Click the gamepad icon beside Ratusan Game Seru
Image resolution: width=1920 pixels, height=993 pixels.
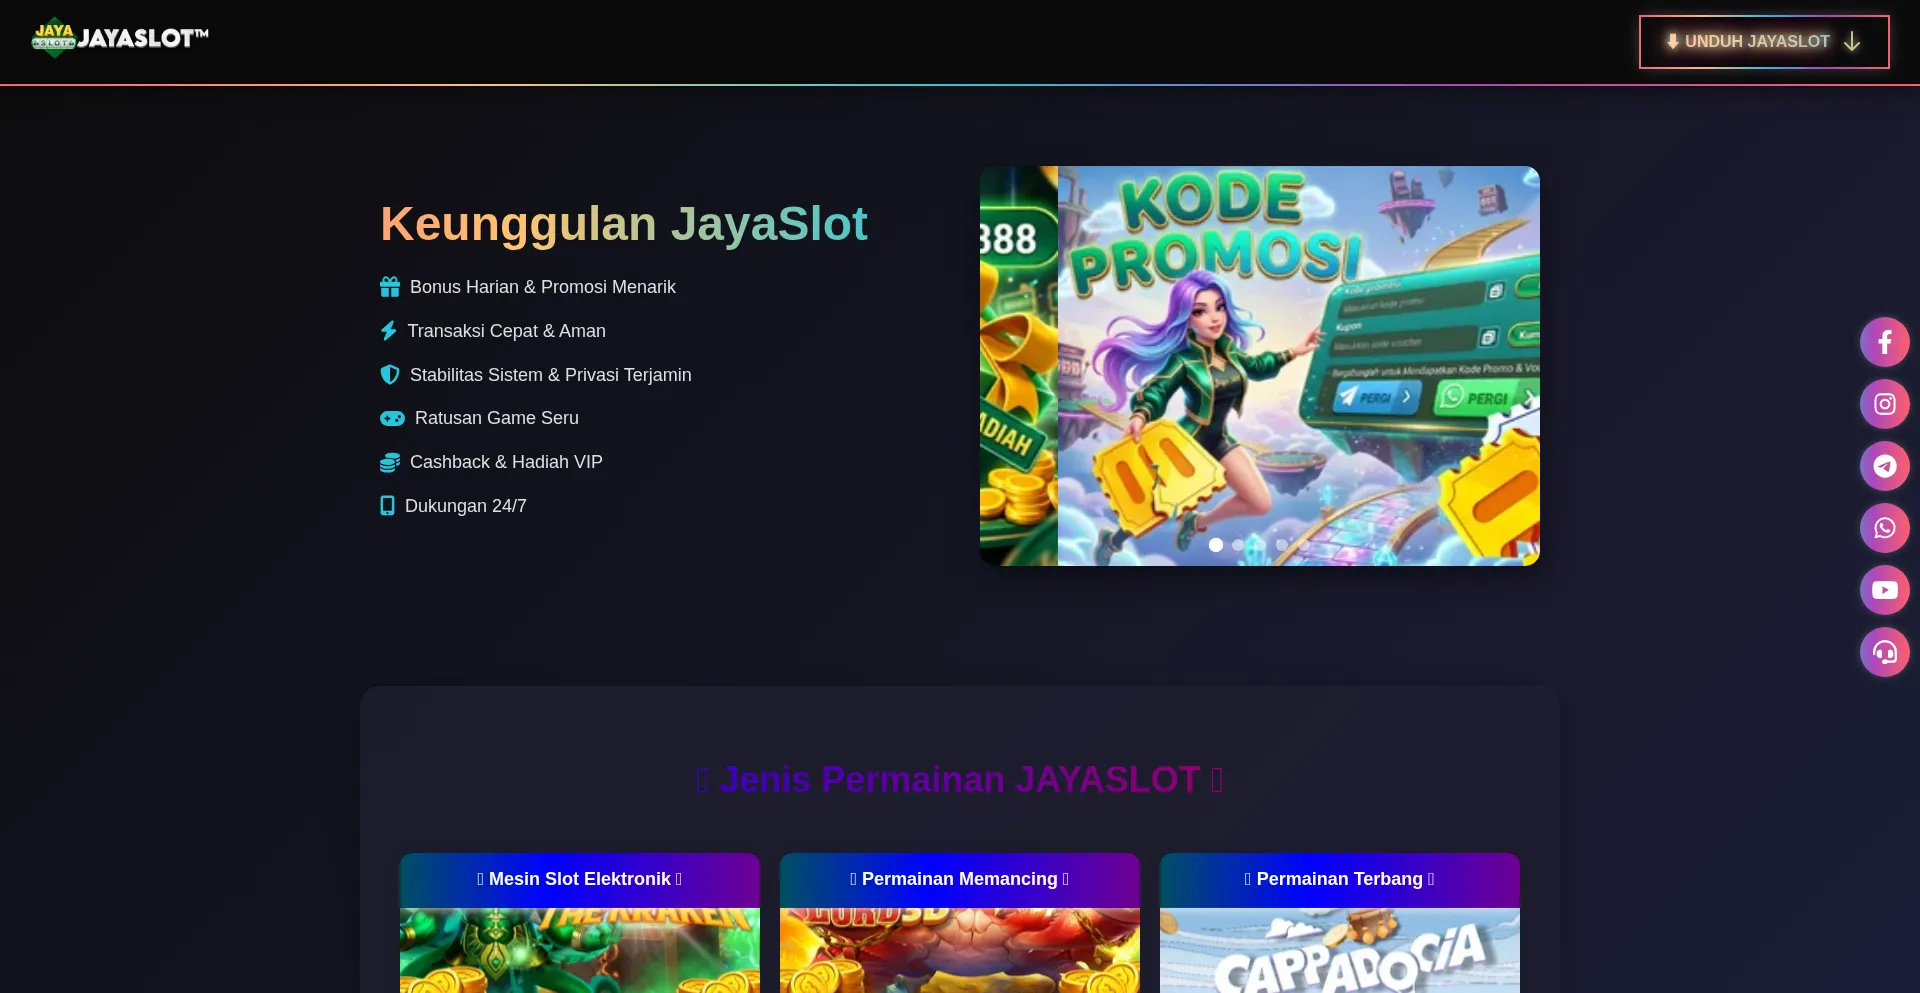[x=392, y=418]
